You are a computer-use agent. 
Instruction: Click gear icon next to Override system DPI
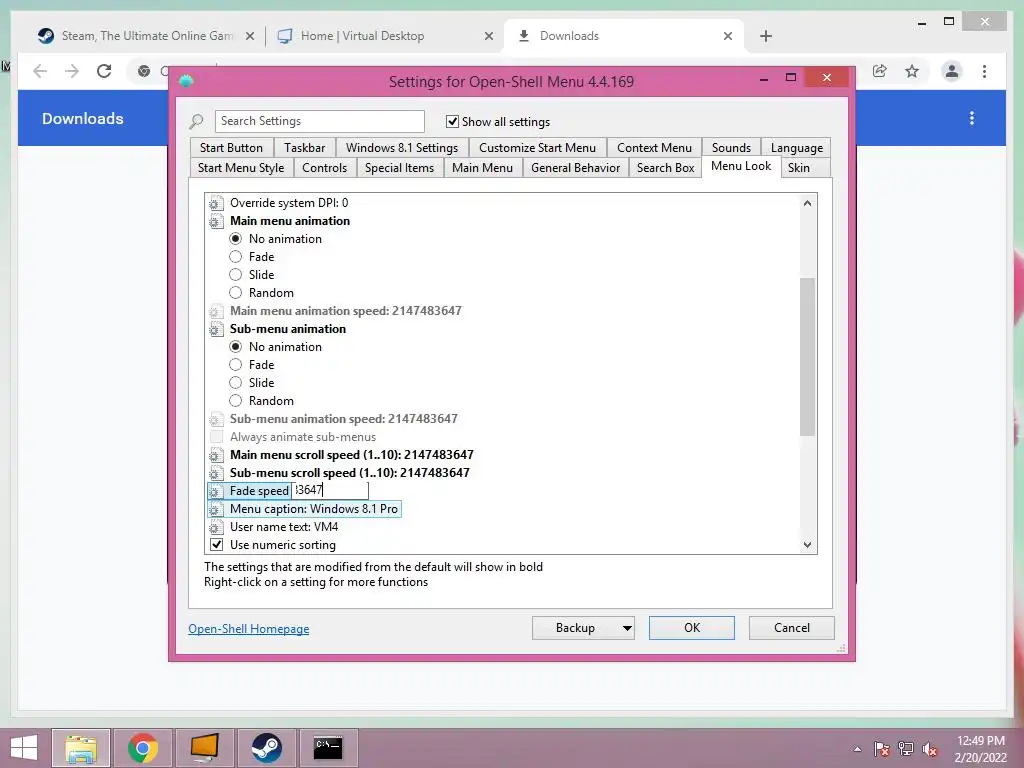[216, 203]
